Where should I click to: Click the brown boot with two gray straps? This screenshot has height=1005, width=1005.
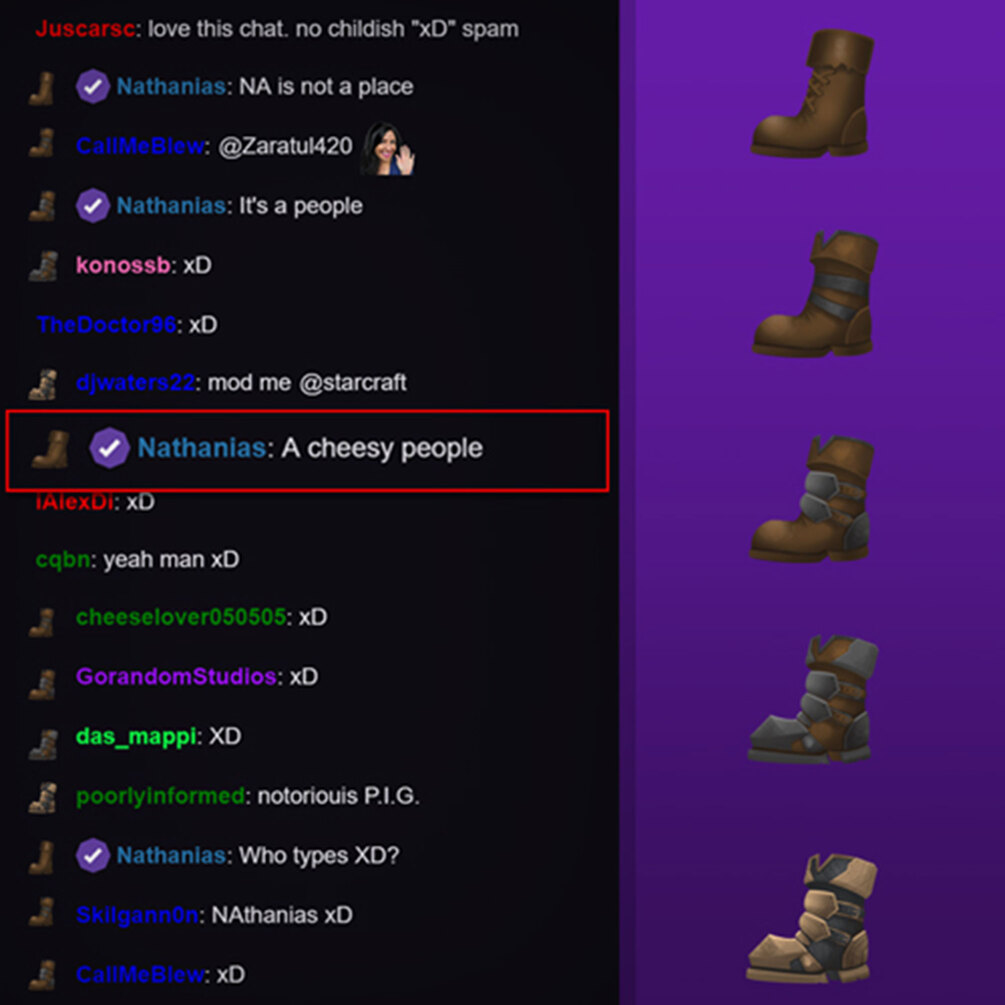[815, 294]
